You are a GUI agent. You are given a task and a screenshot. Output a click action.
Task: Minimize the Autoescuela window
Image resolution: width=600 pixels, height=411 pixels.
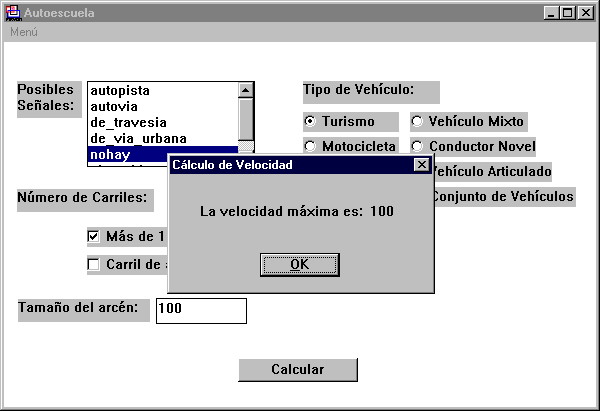[550, 12]
